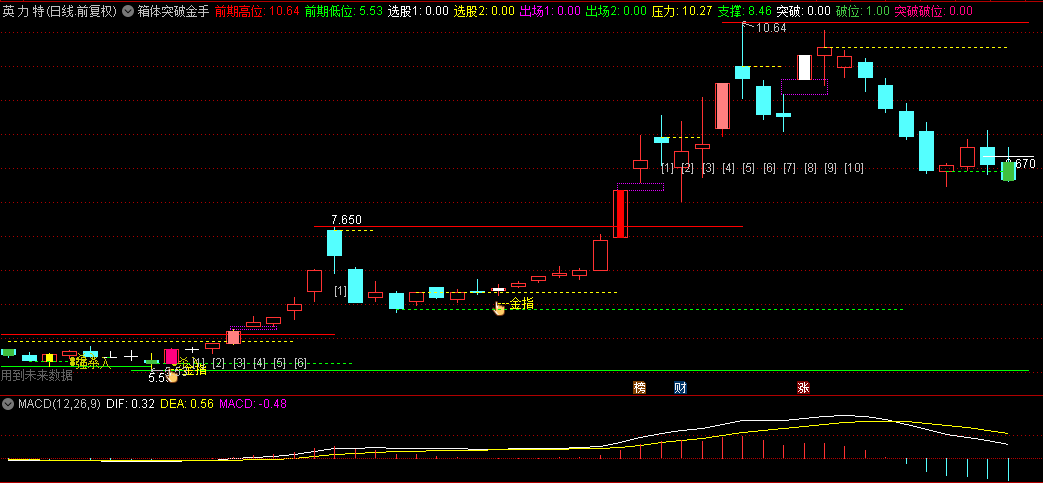Click the MACD(12,26,9) indicator label
This screenshot has width=1043, height=483.
point(59,404)
